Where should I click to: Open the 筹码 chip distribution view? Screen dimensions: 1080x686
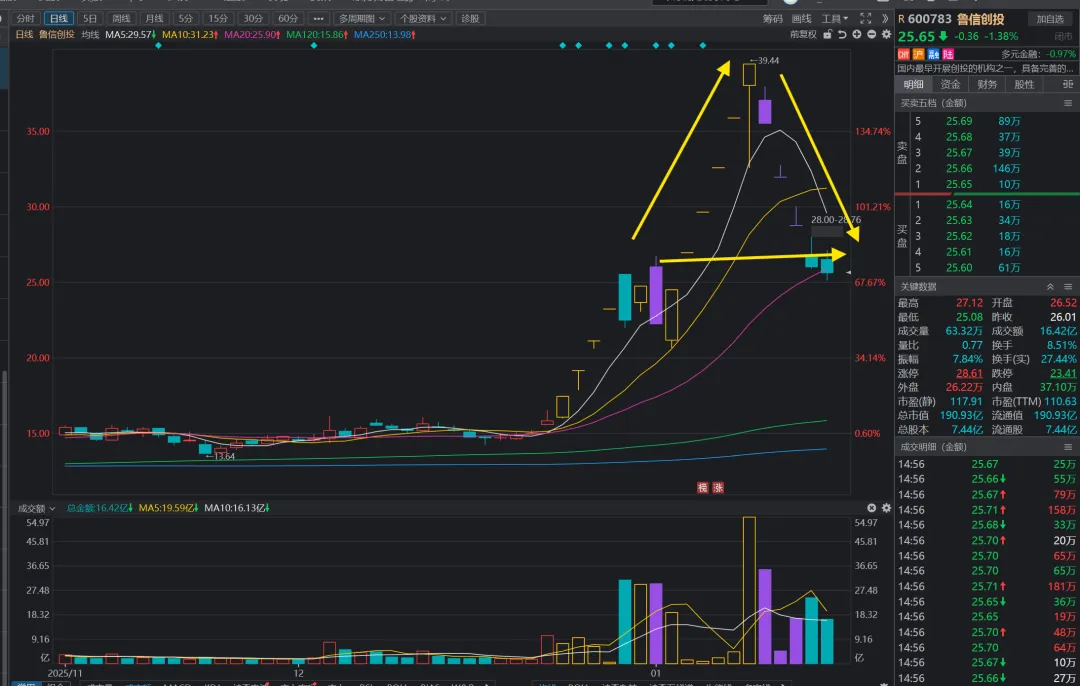point(773,19)
